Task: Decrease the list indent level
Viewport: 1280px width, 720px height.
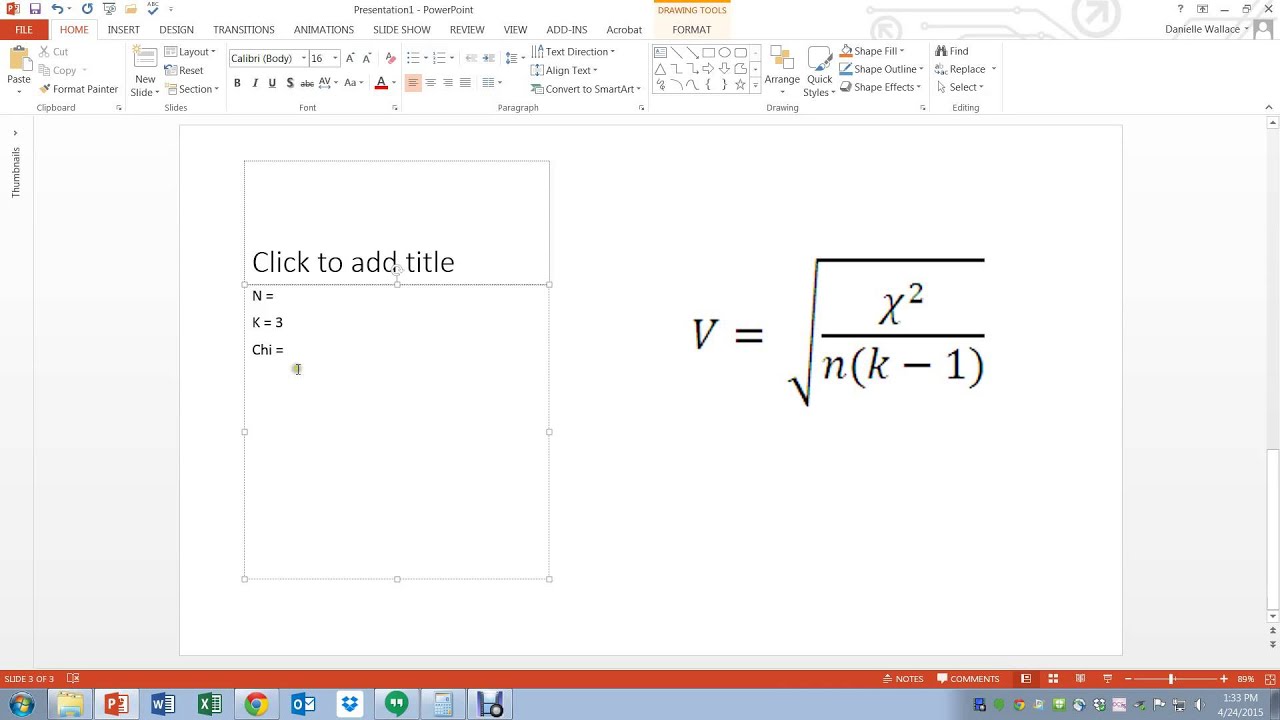Action: [471, 58]
